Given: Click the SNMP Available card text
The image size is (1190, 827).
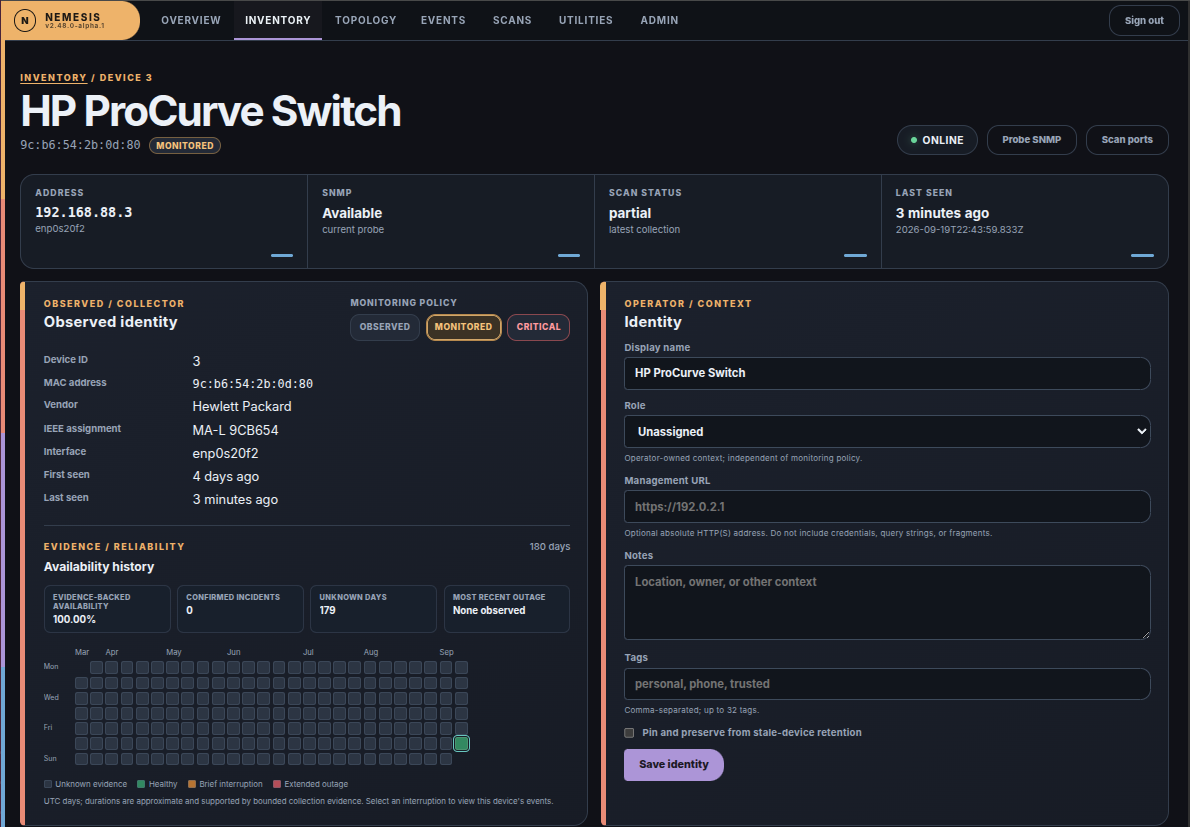Looking at the screenshot, I should point(352,213).
